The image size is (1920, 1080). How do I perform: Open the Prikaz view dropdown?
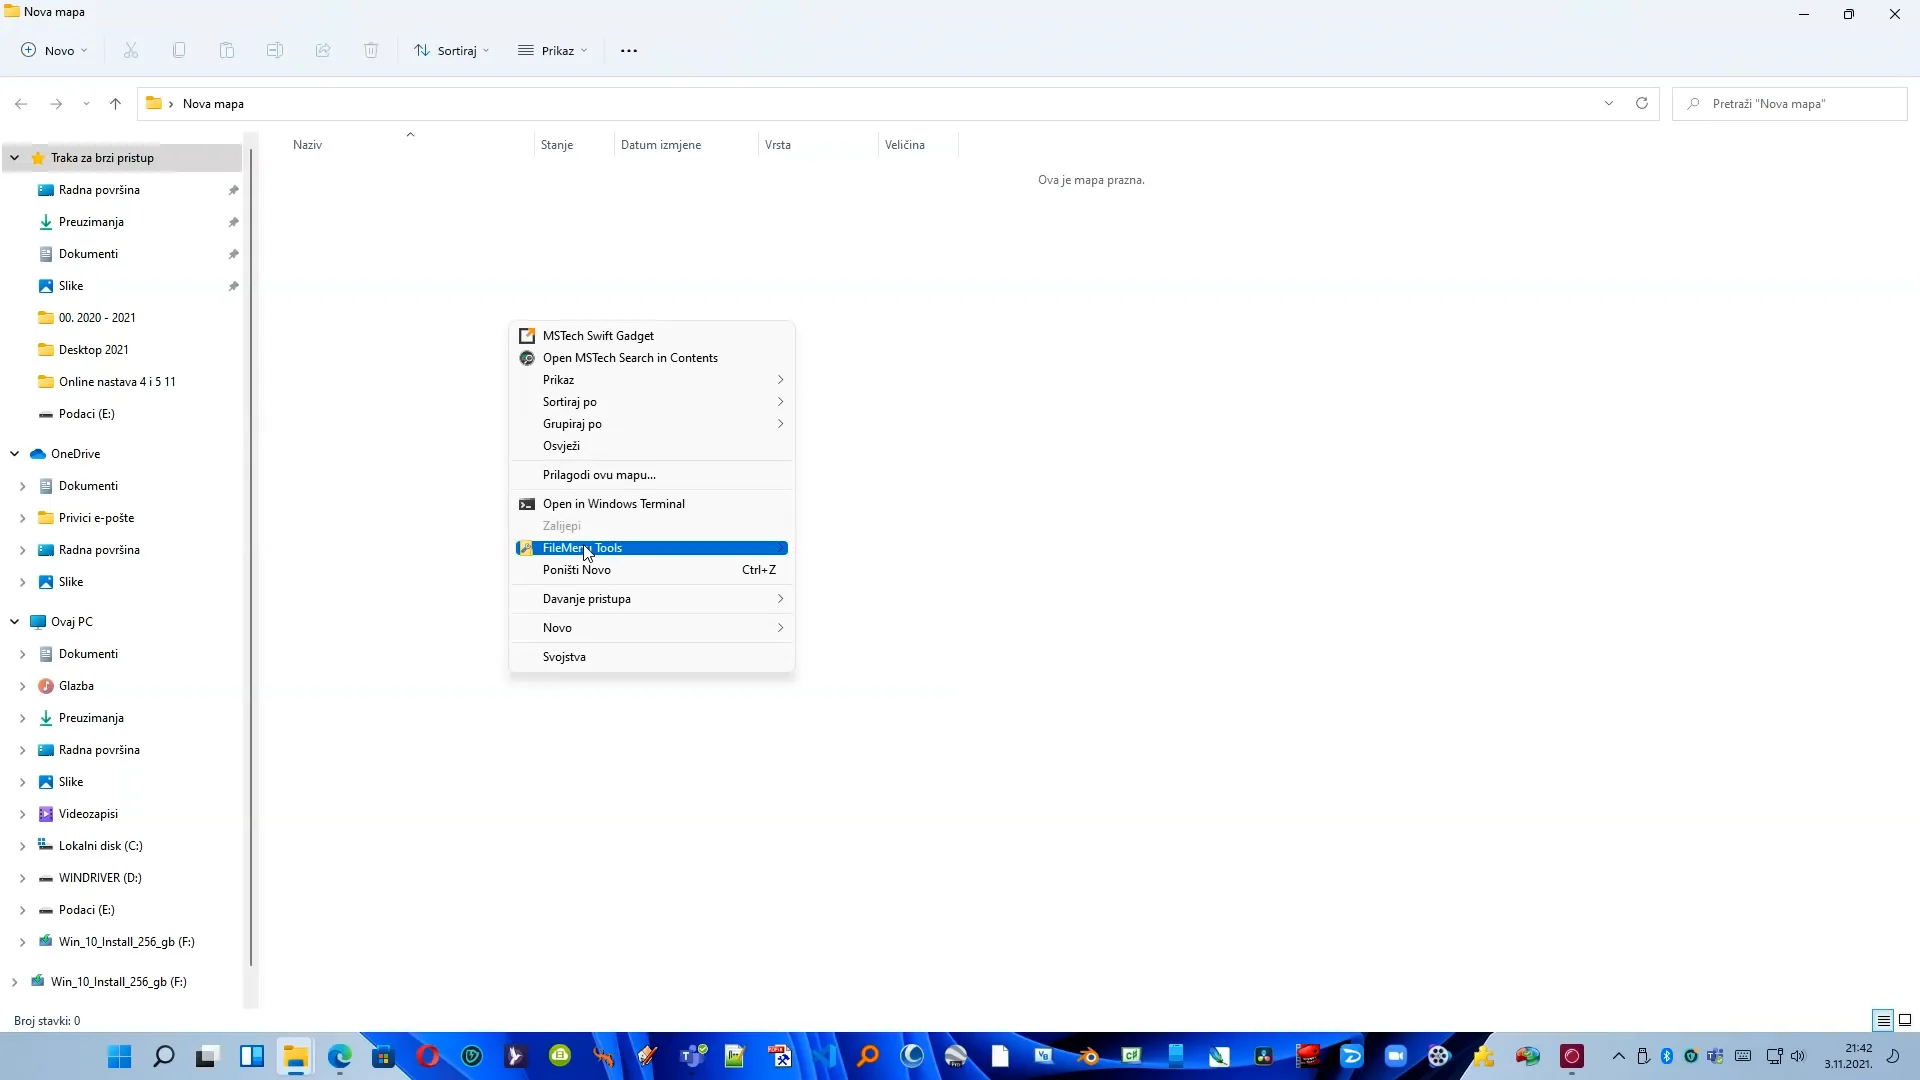[x=553, y=51]
